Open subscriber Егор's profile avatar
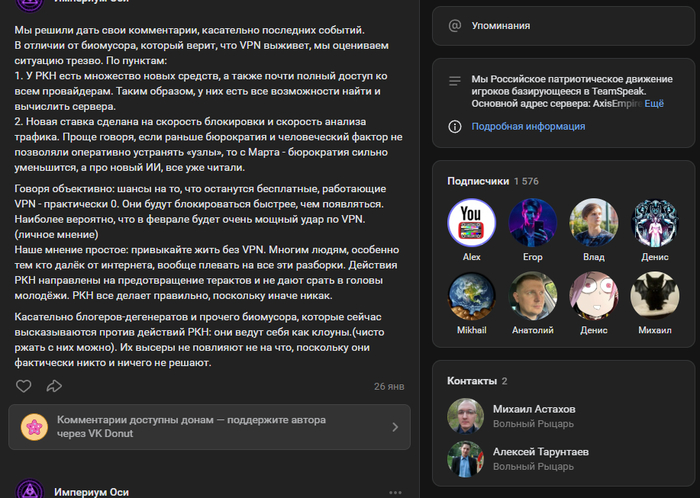The height and width of the screenshot is (498, 700). [533, 222]
